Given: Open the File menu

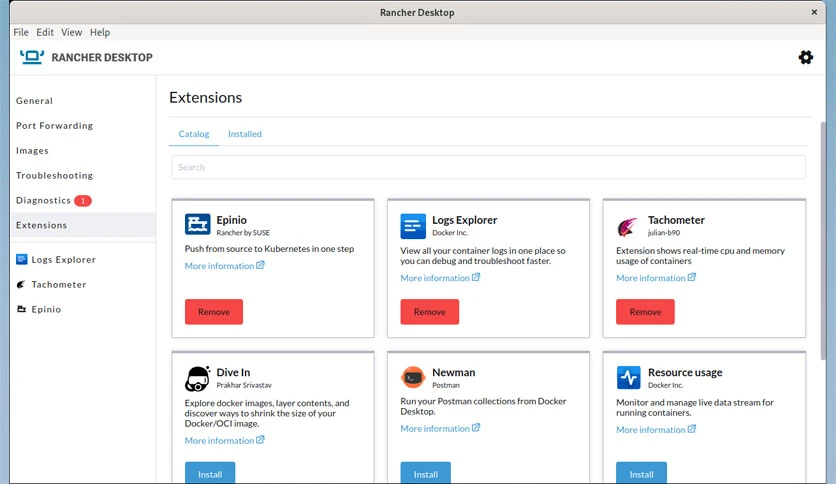Looking at the screenshot, I should click(x=21, y=33).
